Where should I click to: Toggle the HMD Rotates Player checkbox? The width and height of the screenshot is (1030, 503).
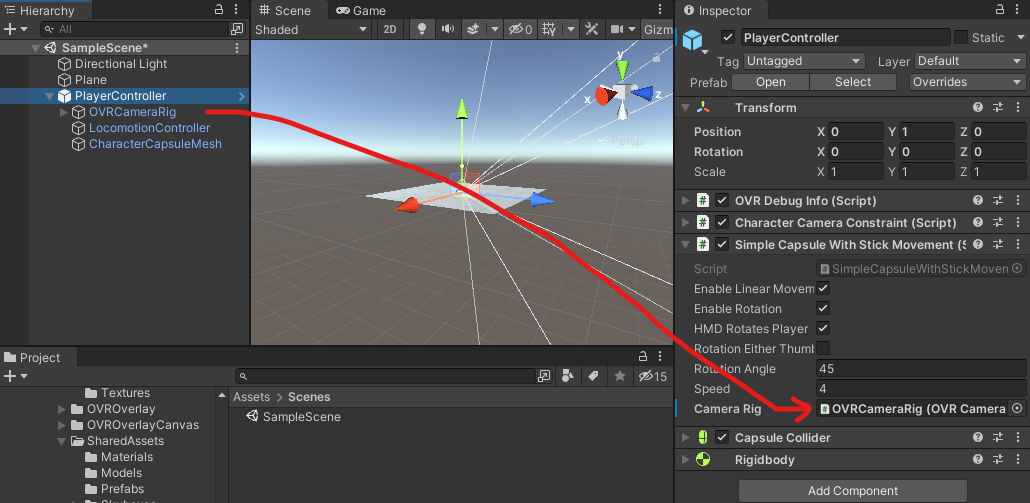click(823, 329)
